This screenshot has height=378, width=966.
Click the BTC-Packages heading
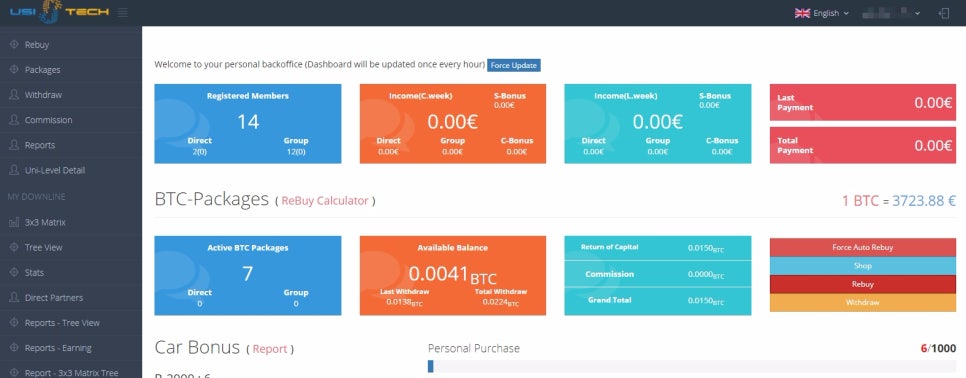(x=211, y=199)
